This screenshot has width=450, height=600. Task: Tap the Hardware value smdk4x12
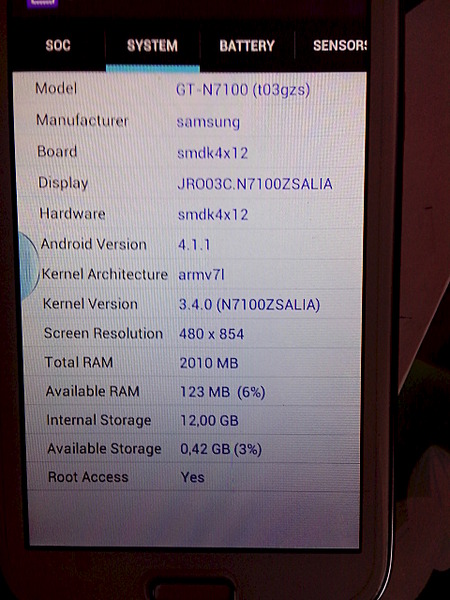pyautogui.click(x=213, y=214)
